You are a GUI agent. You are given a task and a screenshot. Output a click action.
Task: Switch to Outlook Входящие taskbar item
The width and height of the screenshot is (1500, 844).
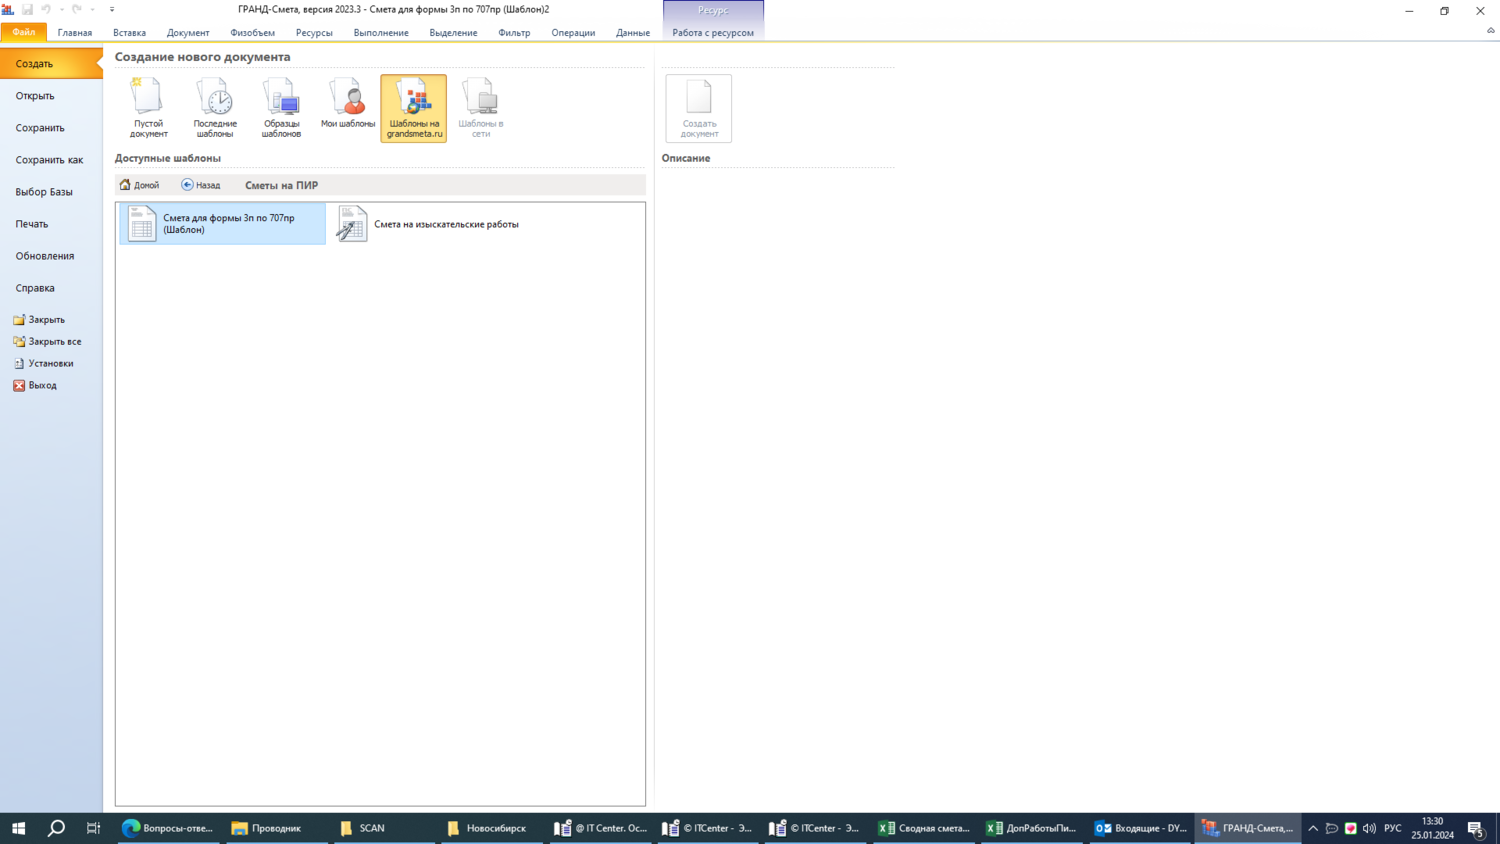click(1140, 828)
